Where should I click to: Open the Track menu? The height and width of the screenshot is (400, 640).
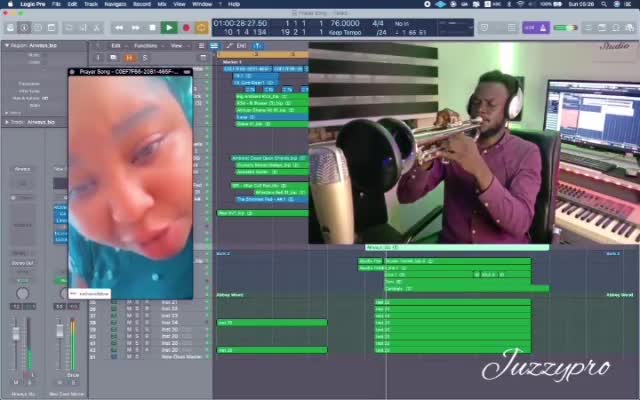tap(91, 4)
